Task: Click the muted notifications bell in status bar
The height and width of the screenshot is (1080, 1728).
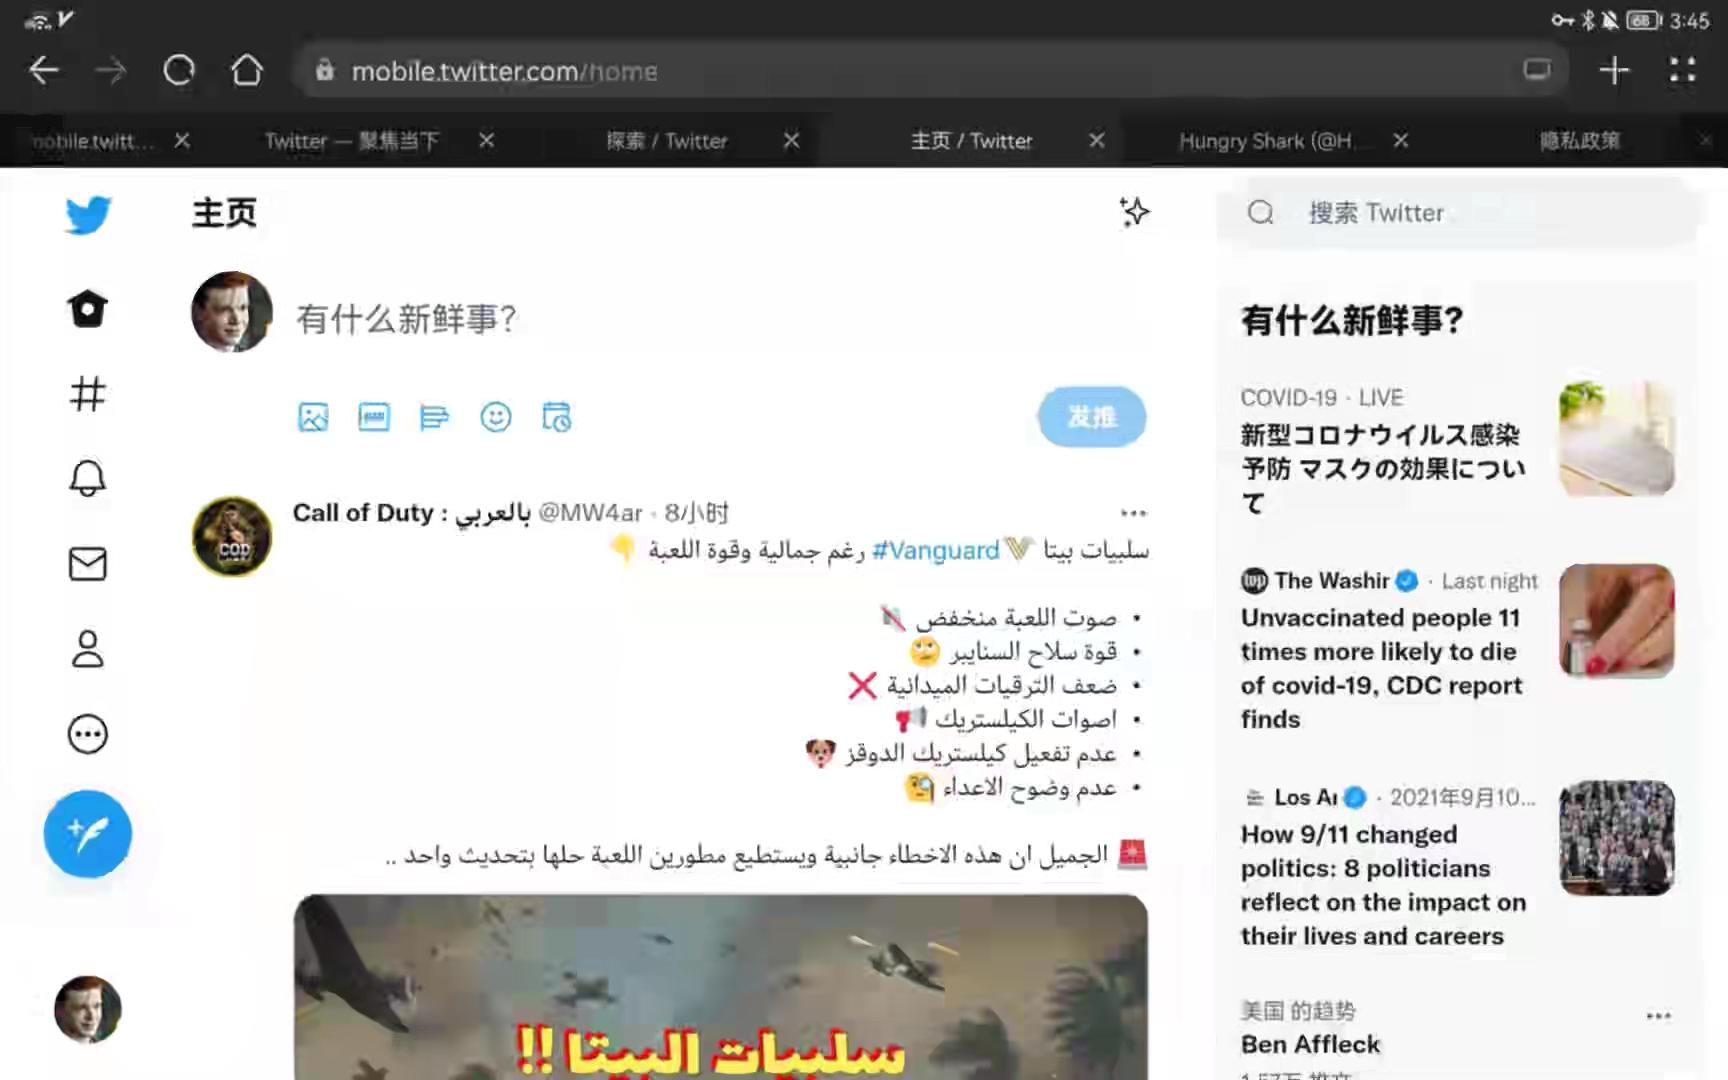Action: click(x=1610, y=20)
